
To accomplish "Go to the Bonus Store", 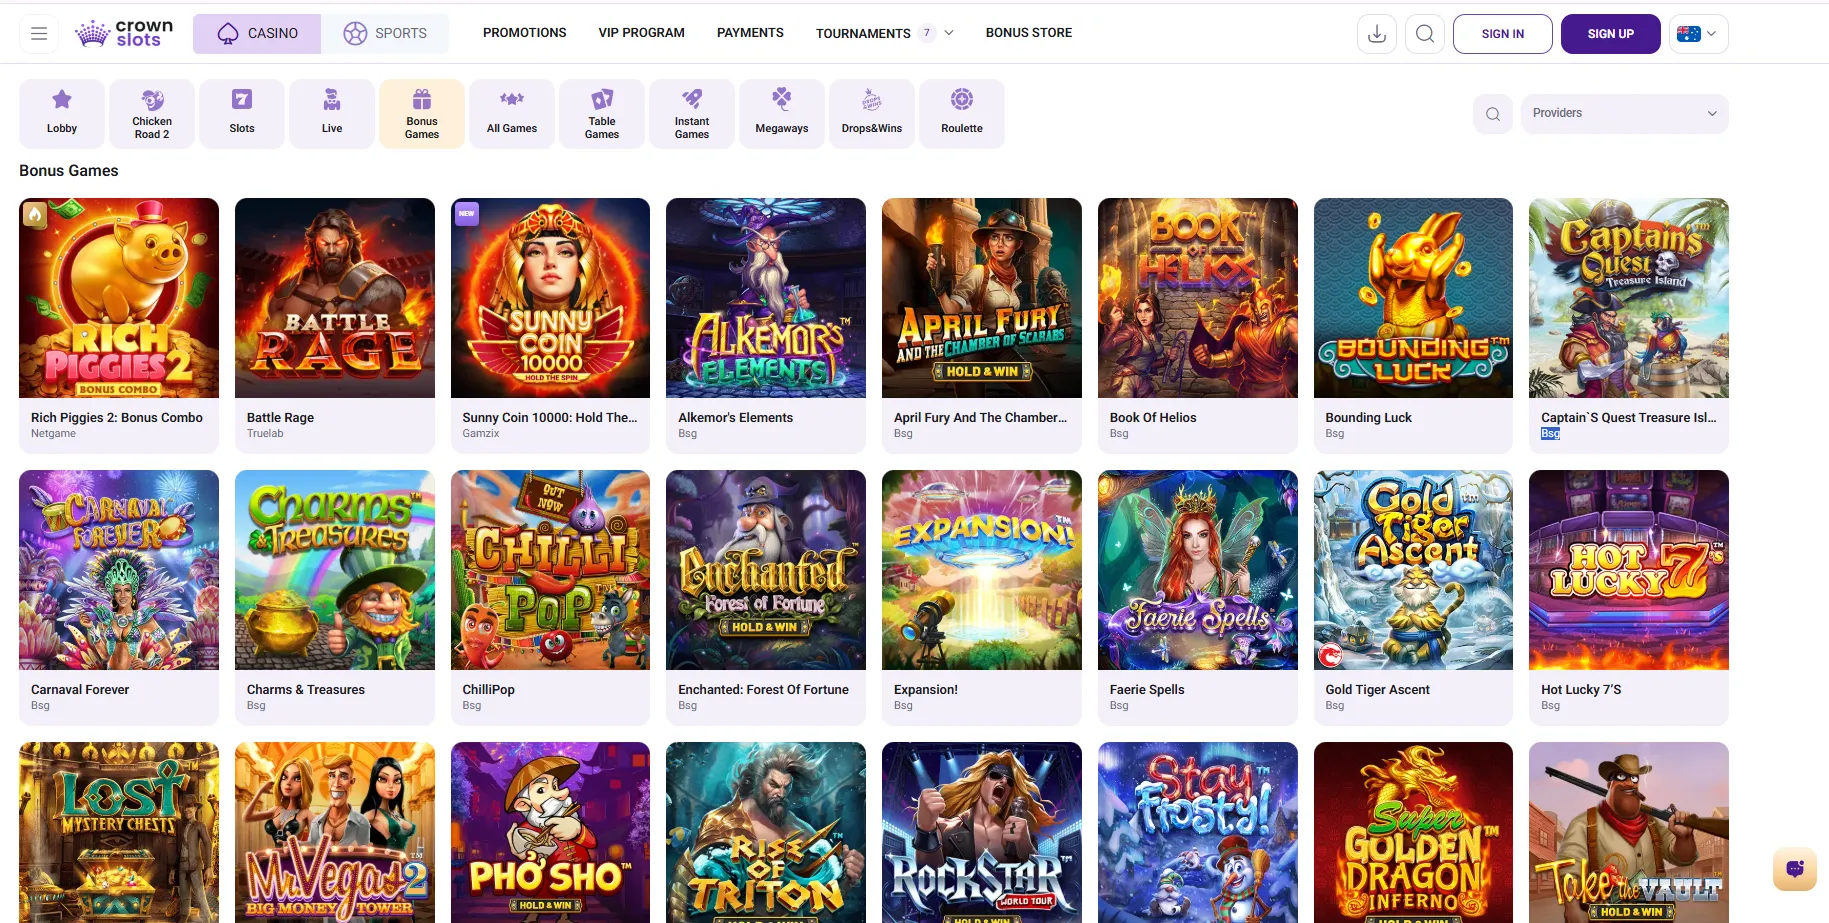I will 1028,33.
